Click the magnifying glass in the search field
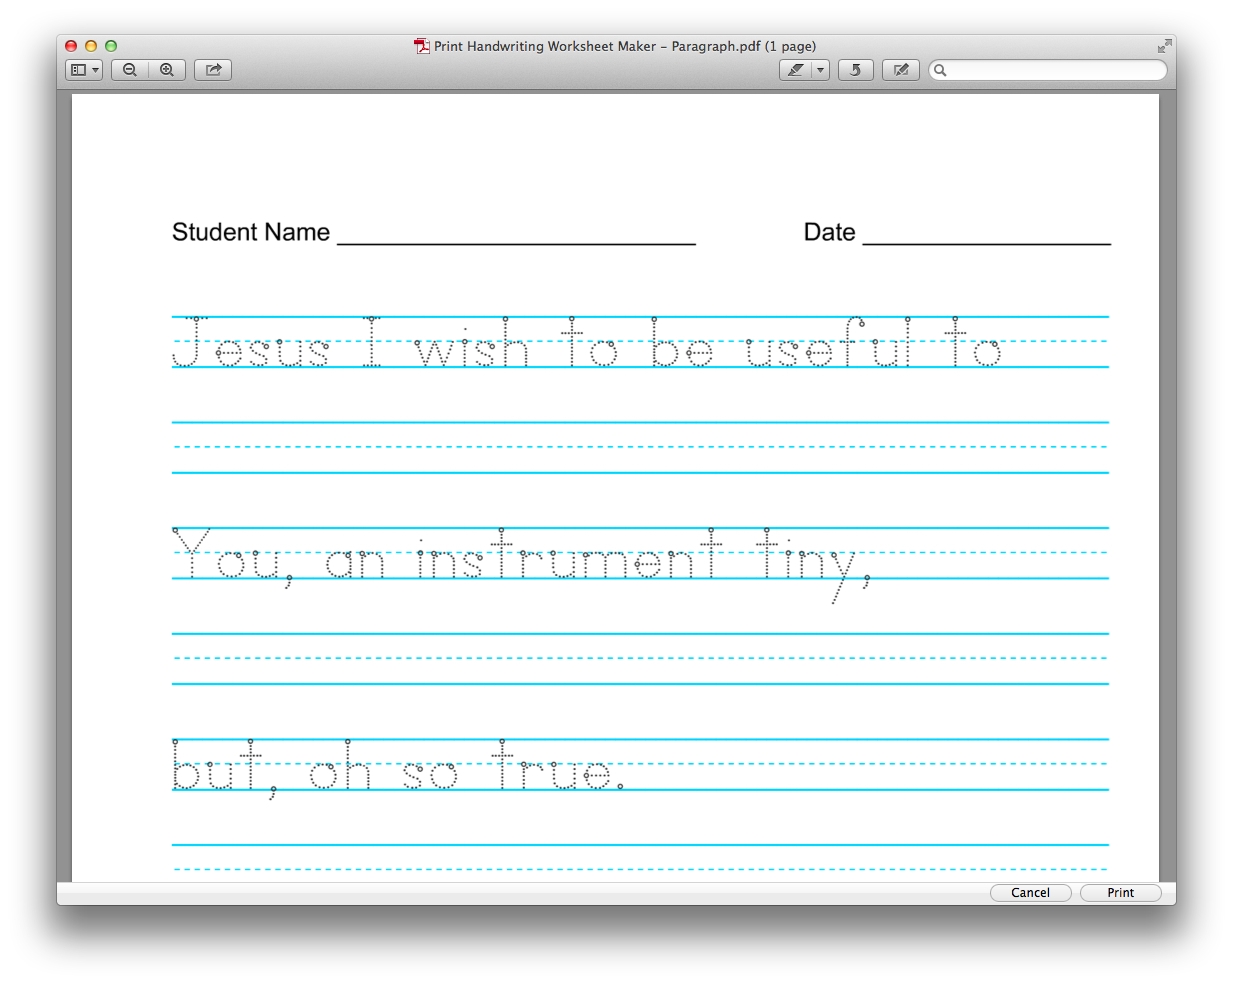This screenshot has width=1233, height=984. pos(938,70)
